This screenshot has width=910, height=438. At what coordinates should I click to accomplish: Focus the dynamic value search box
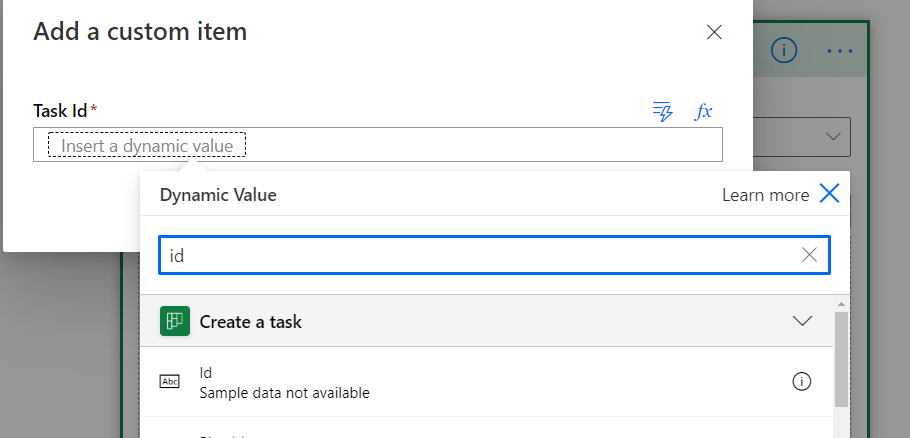480,255
